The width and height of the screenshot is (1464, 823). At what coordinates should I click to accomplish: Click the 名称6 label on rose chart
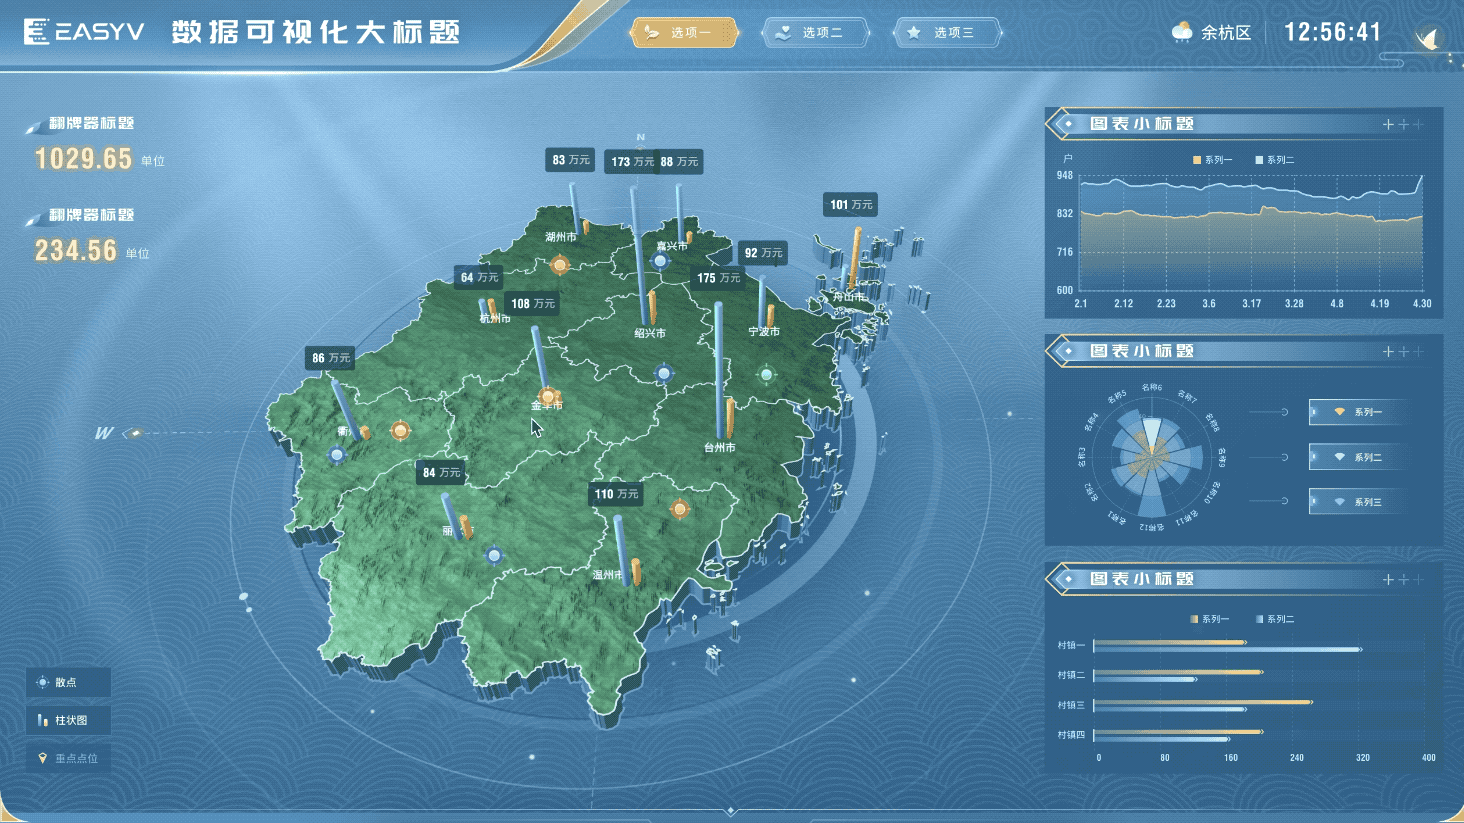(x=1152, y=387)
